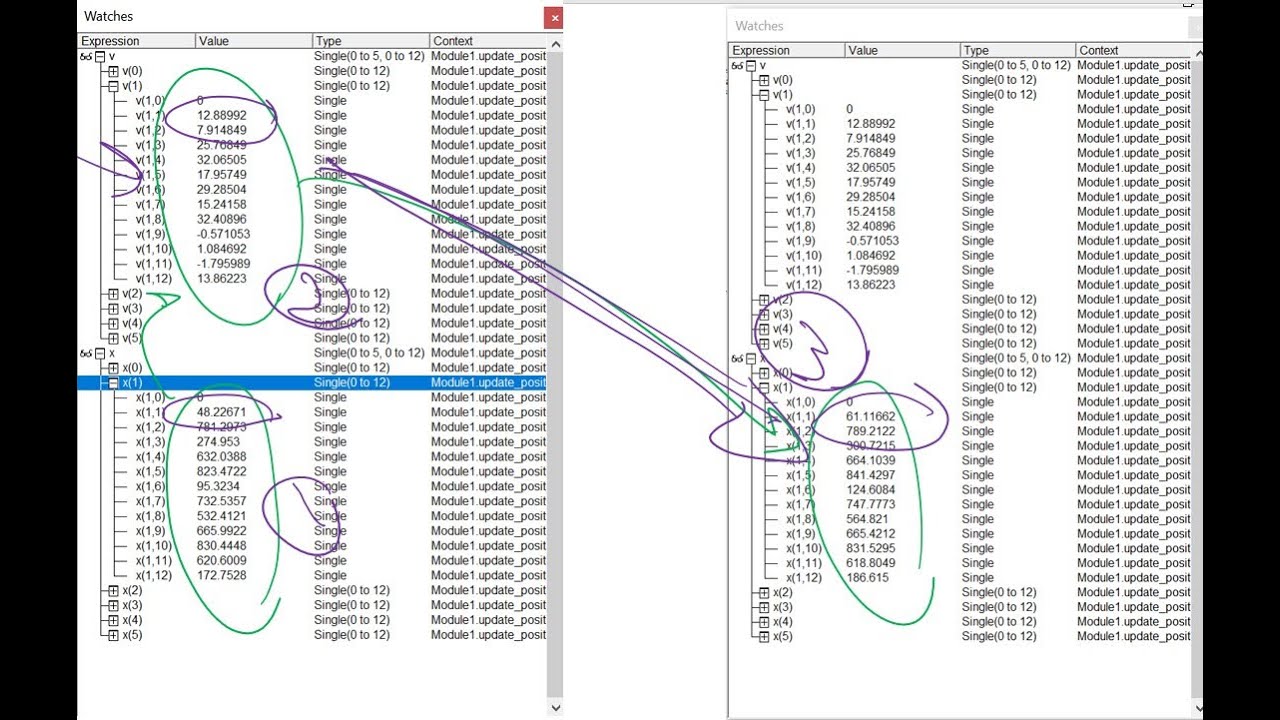Select value 664.1039 in right window

click(x=871, y=461)
